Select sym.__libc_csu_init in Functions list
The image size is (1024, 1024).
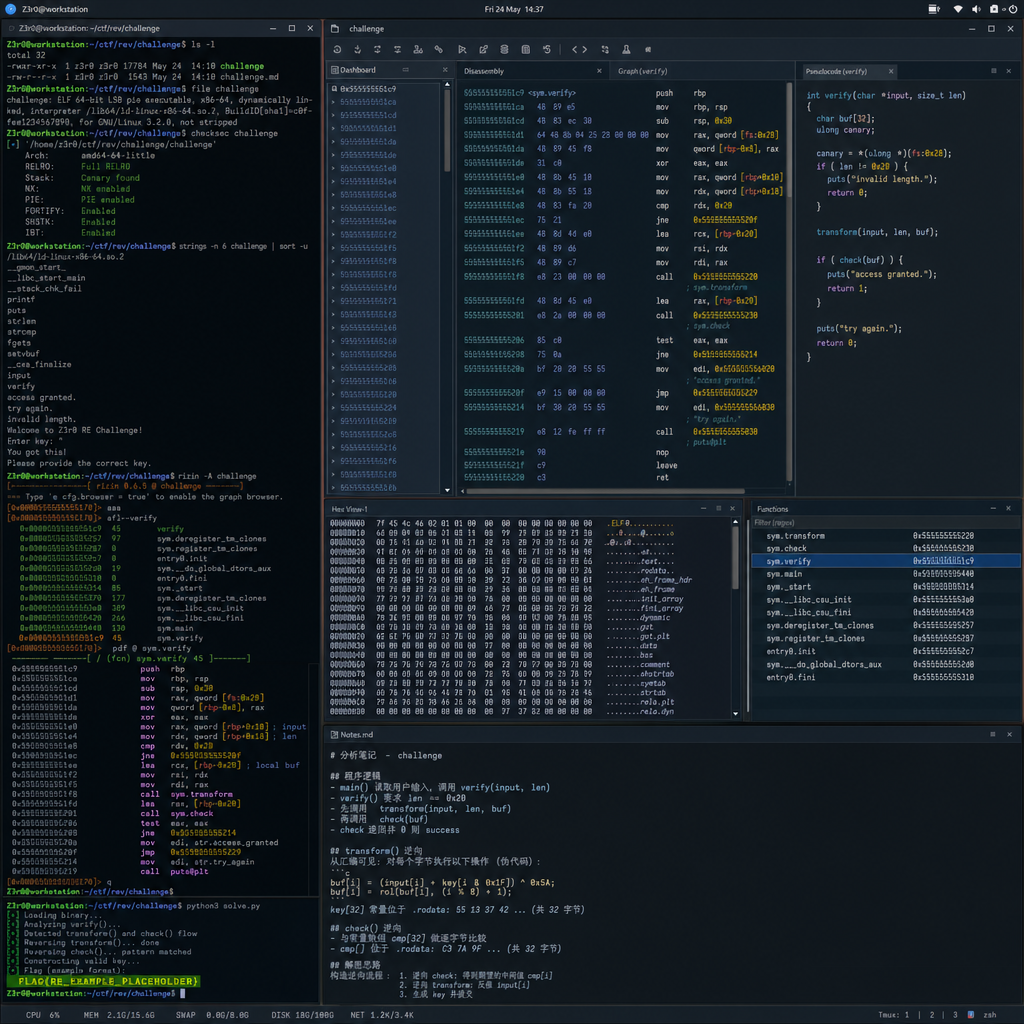tap(885, 600)
